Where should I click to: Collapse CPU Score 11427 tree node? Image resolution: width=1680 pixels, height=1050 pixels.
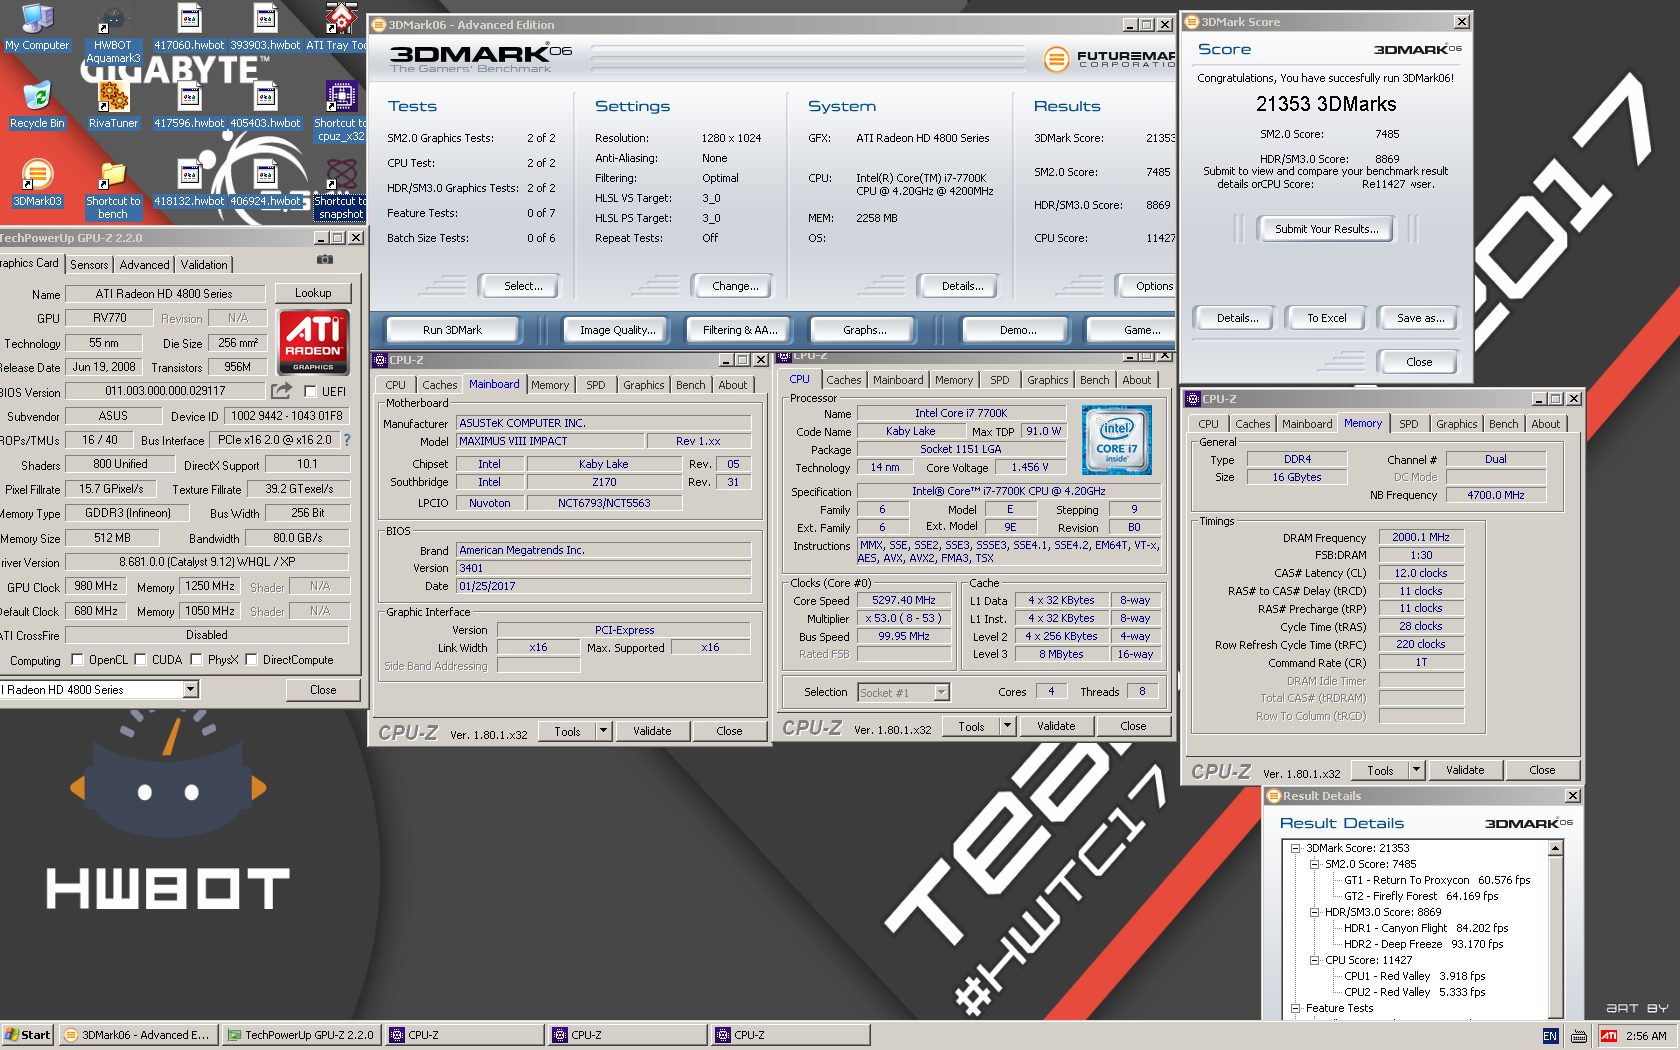(x=1315, y=960)
